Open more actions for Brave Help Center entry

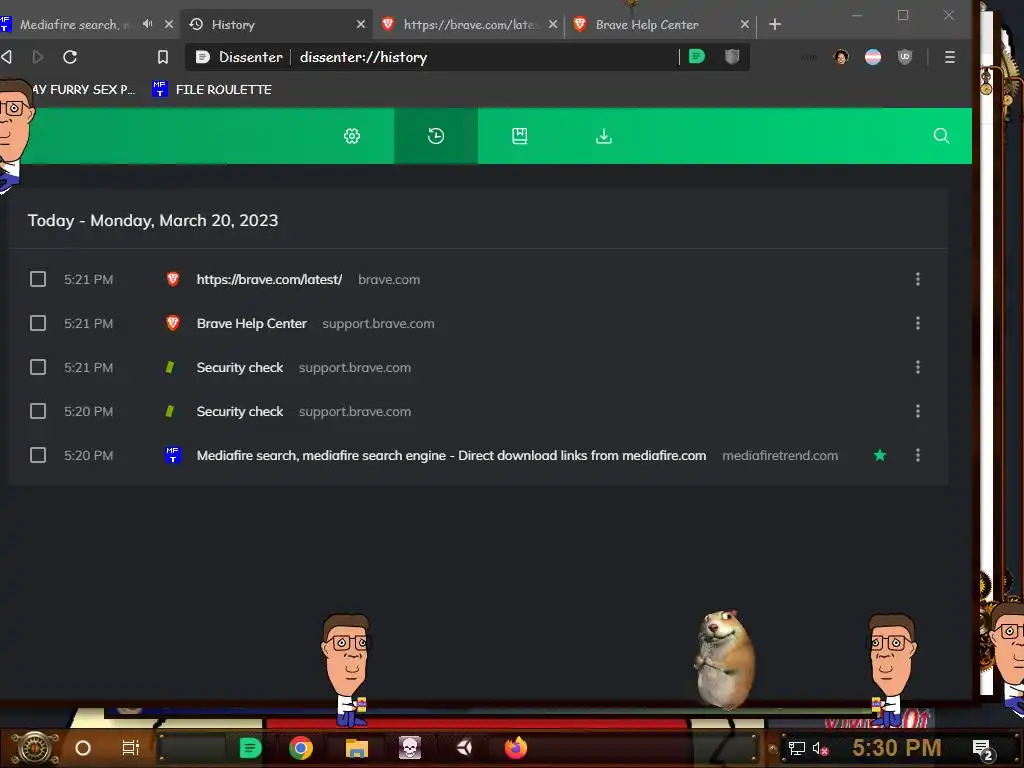pos(918,323)
